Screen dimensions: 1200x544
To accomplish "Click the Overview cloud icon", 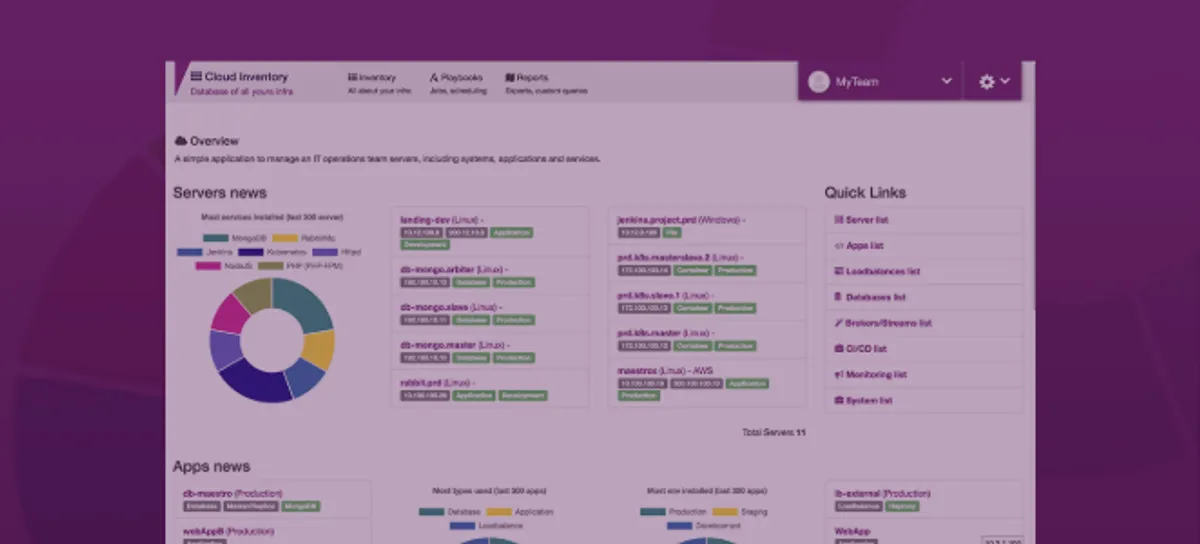I will [x=180, y=141].
